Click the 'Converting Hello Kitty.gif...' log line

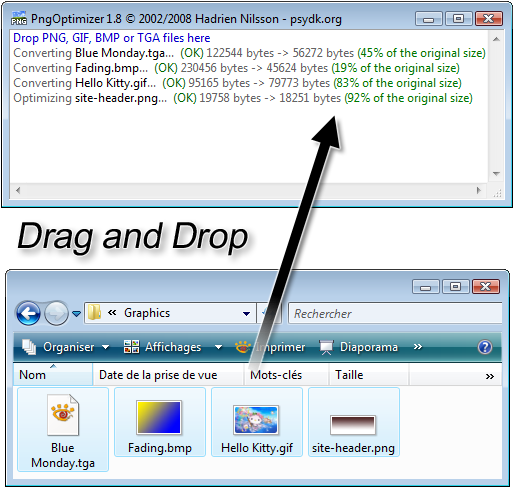click(237, 83)
